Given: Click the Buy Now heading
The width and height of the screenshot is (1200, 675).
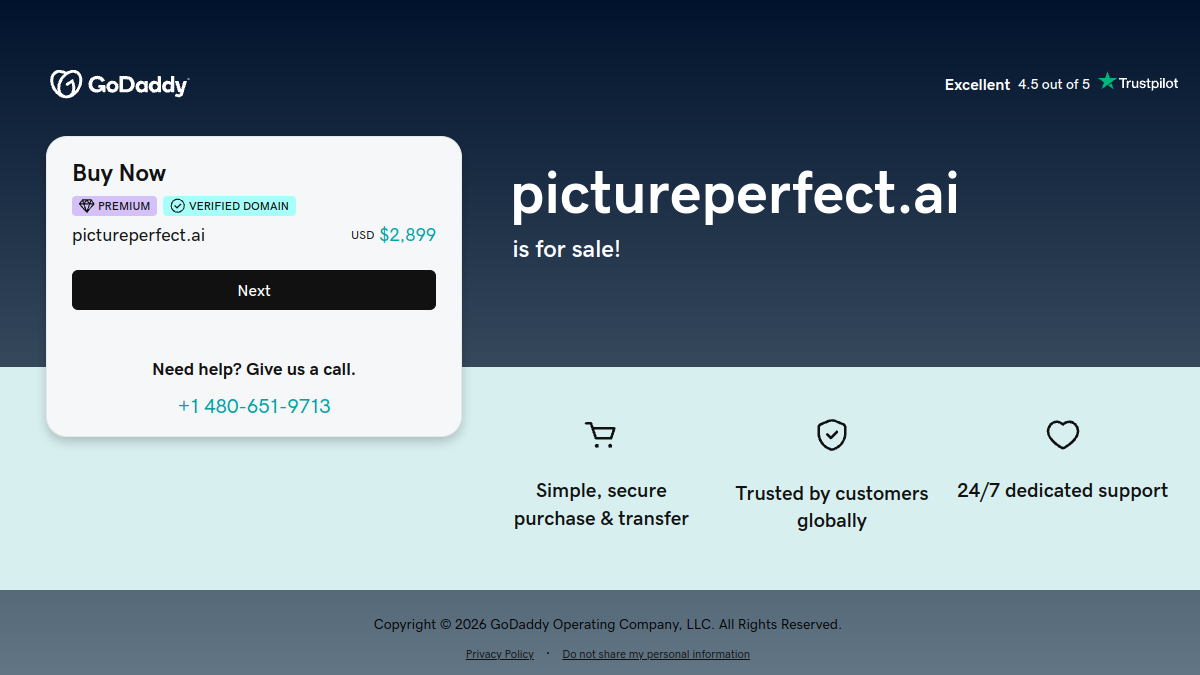Looking at the screenshot, I should 119,173.
